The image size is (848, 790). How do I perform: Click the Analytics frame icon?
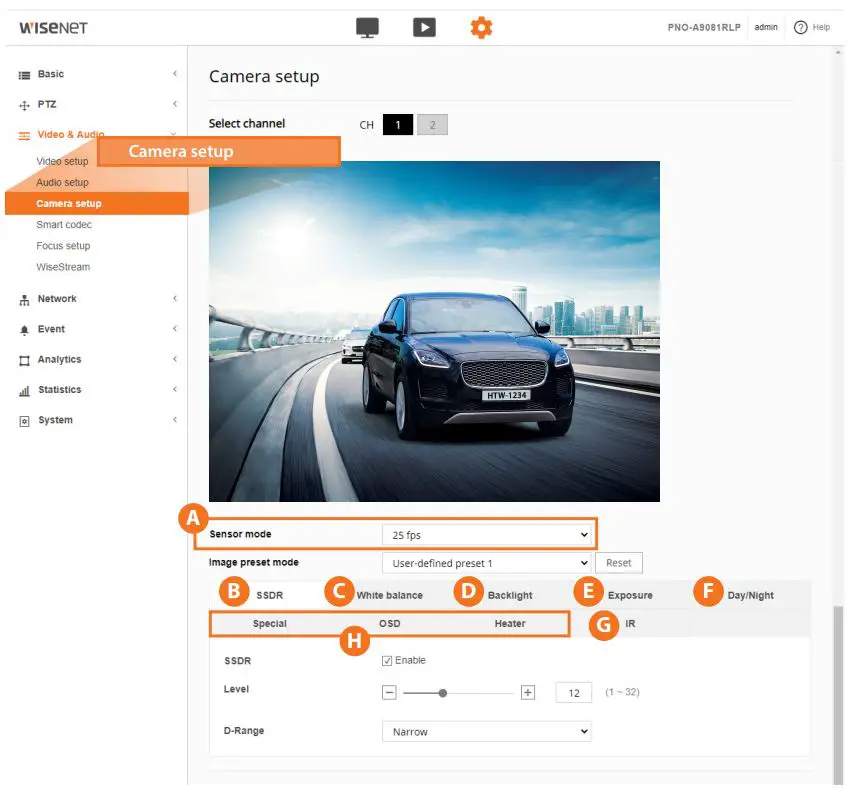point(24,361)
